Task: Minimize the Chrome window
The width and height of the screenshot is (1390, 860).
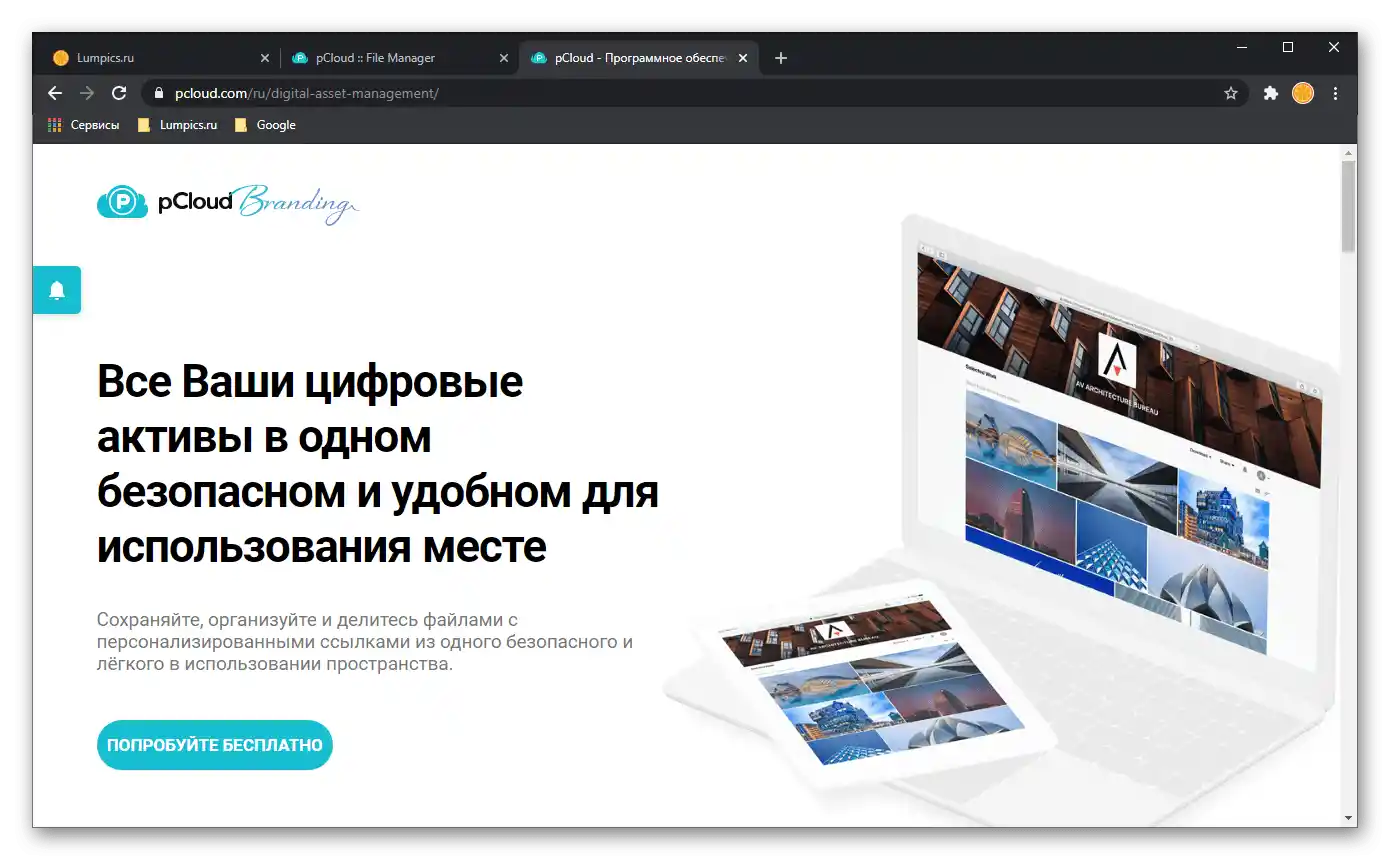Action: 1242,47
